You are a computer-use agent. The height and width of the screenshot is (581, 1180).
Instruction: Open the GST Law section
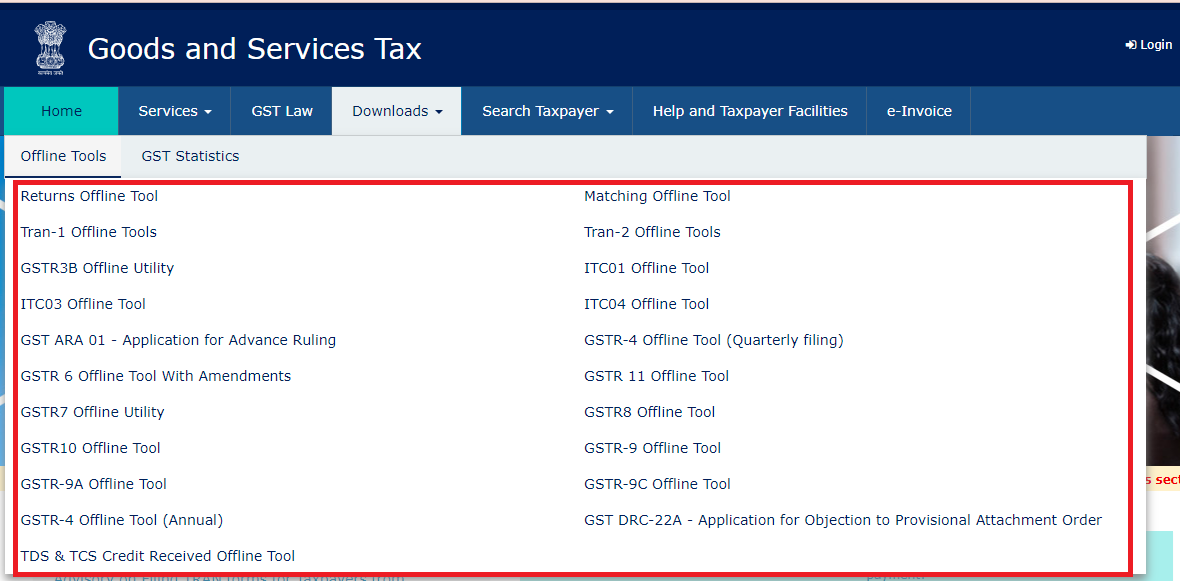click(x=281, y=111)
